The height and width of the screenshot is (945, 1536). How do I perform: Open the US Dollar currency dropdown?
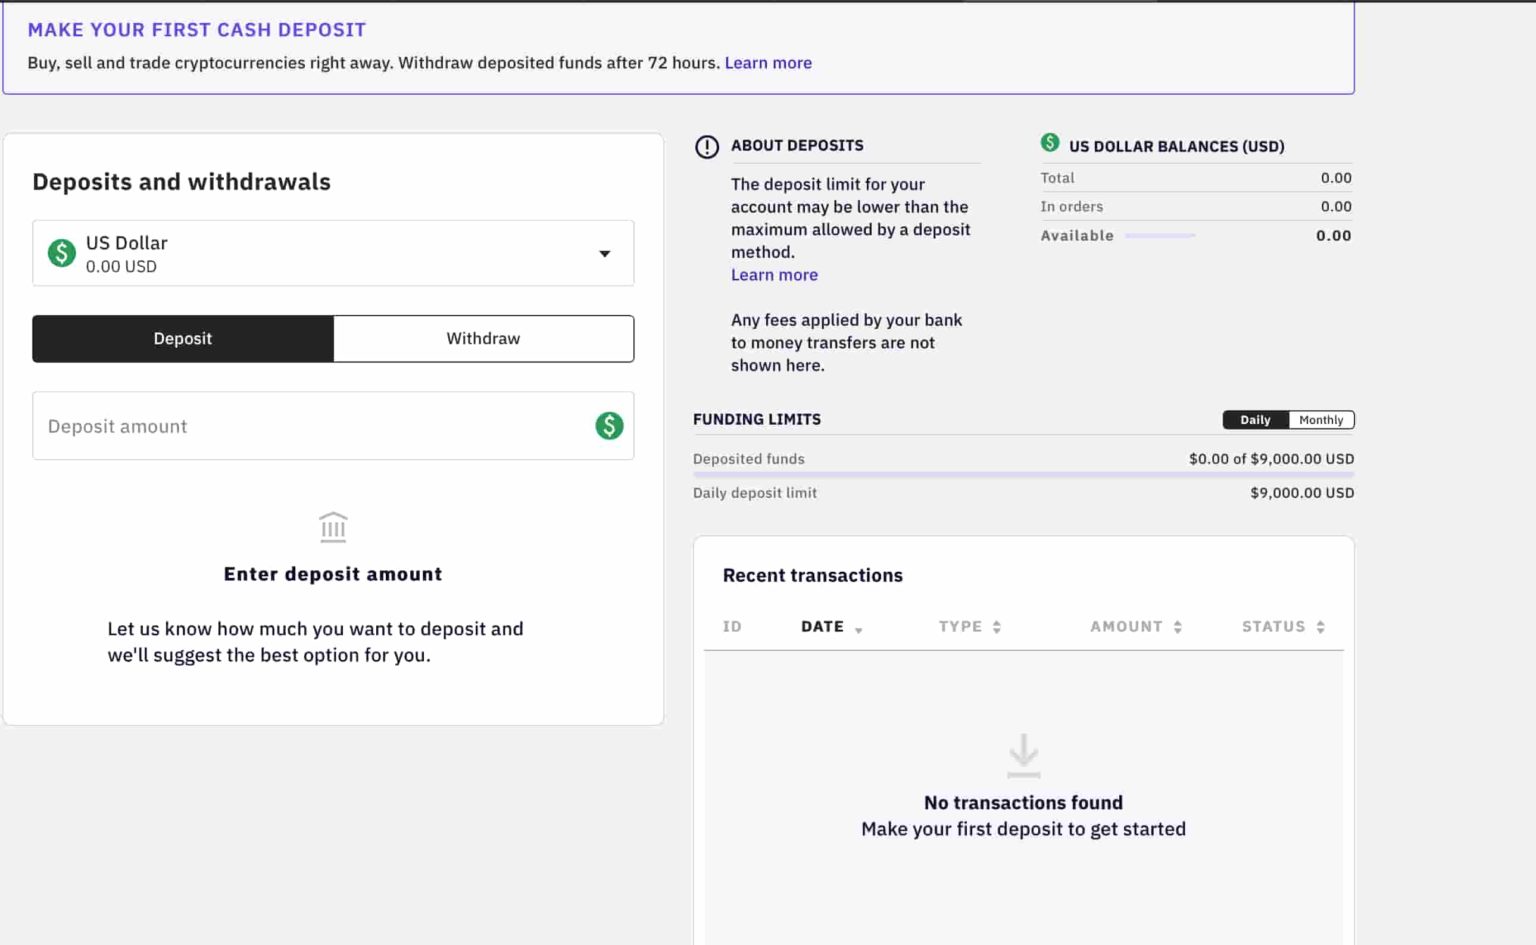click(x=604, y=254)
